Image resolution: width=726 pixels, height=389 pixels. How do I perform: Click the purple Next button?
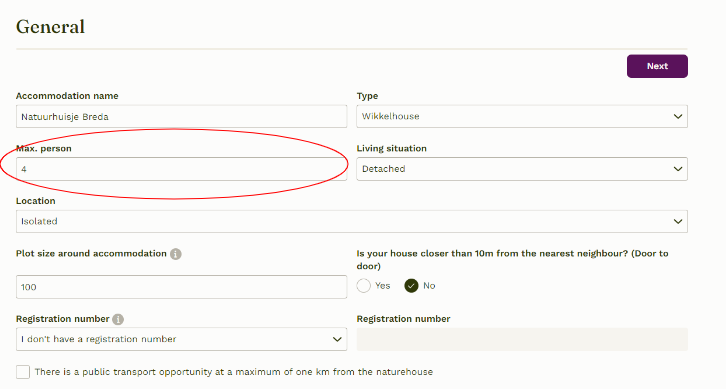(657, 66)
